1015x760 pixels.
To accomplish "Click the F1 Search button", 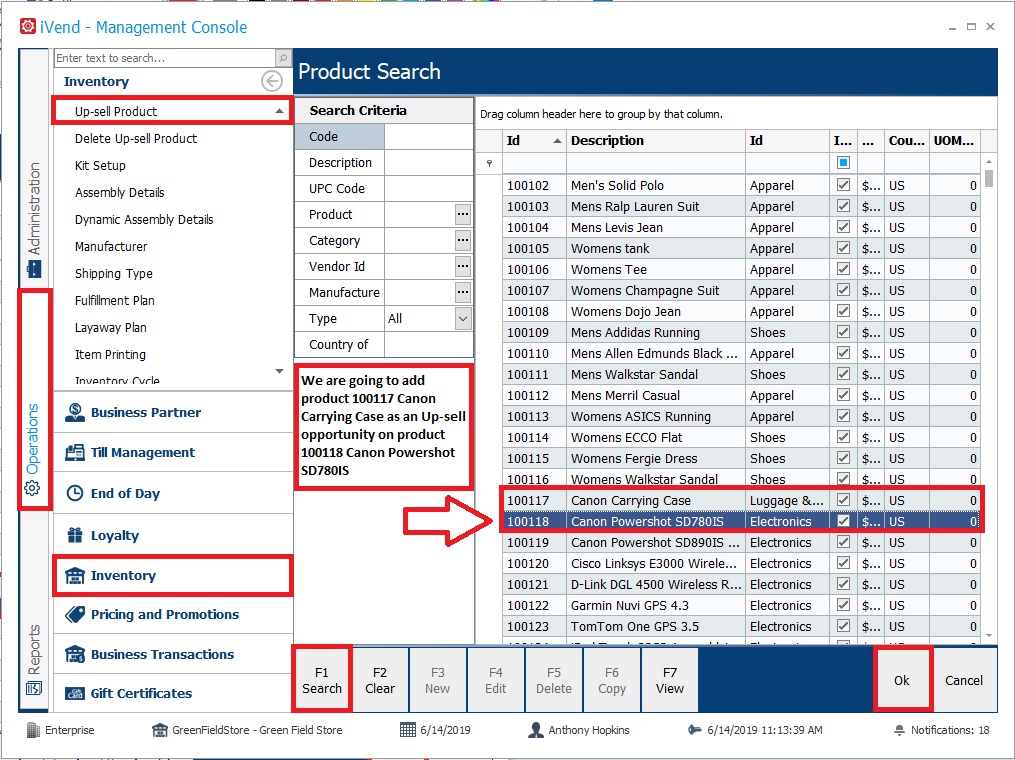I will tap(322, 680).
